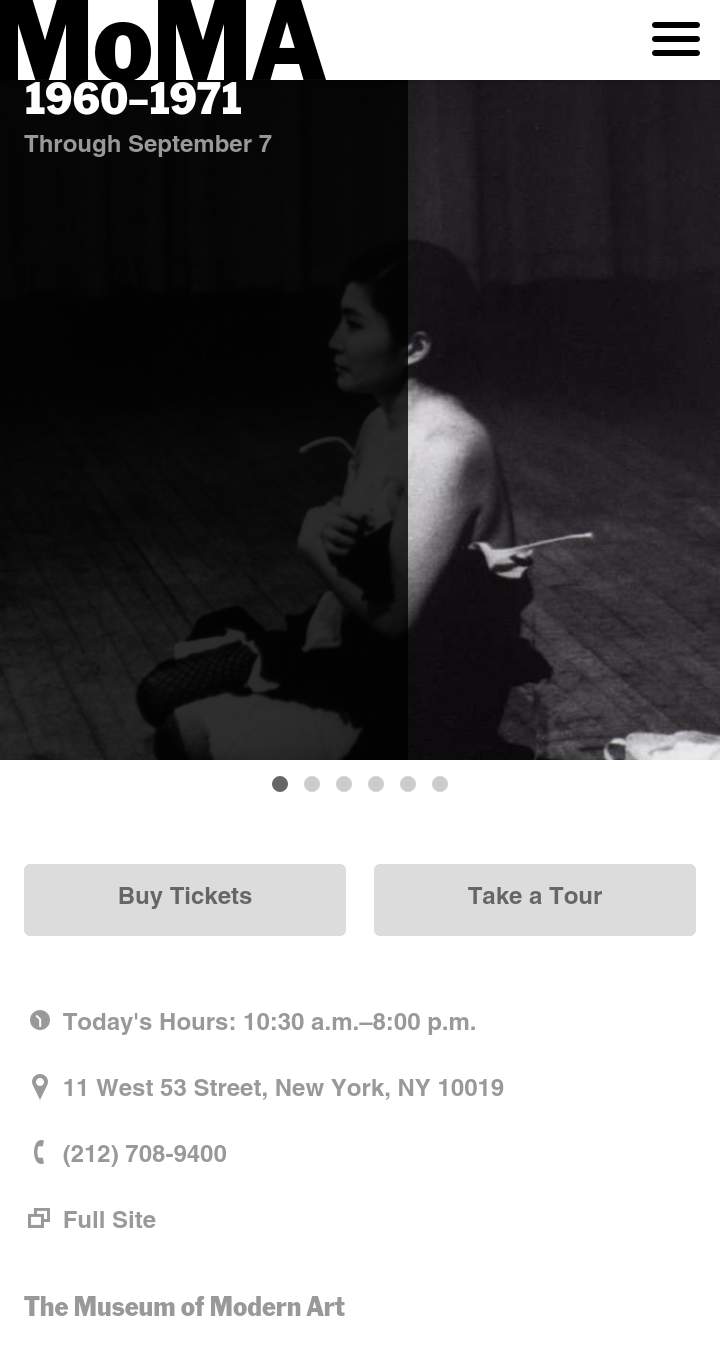
Task: Click the Buy Tickets button
Action: tap(185, 900)
